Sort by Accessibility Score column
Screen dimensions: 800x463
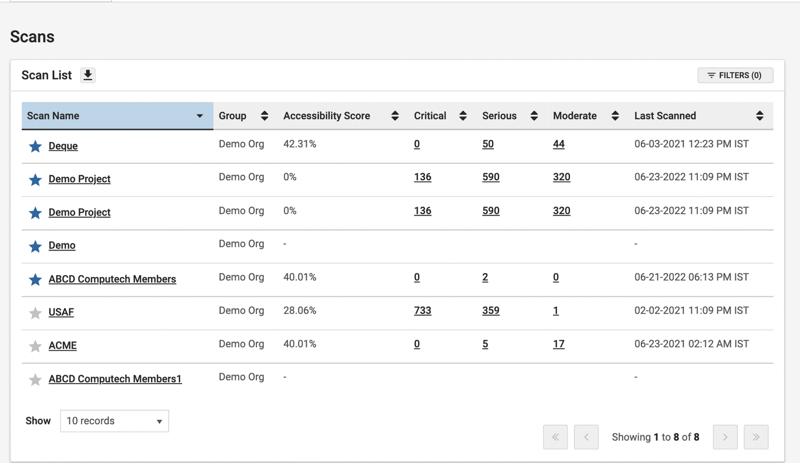pyautogui.click(x=340, y=116)
